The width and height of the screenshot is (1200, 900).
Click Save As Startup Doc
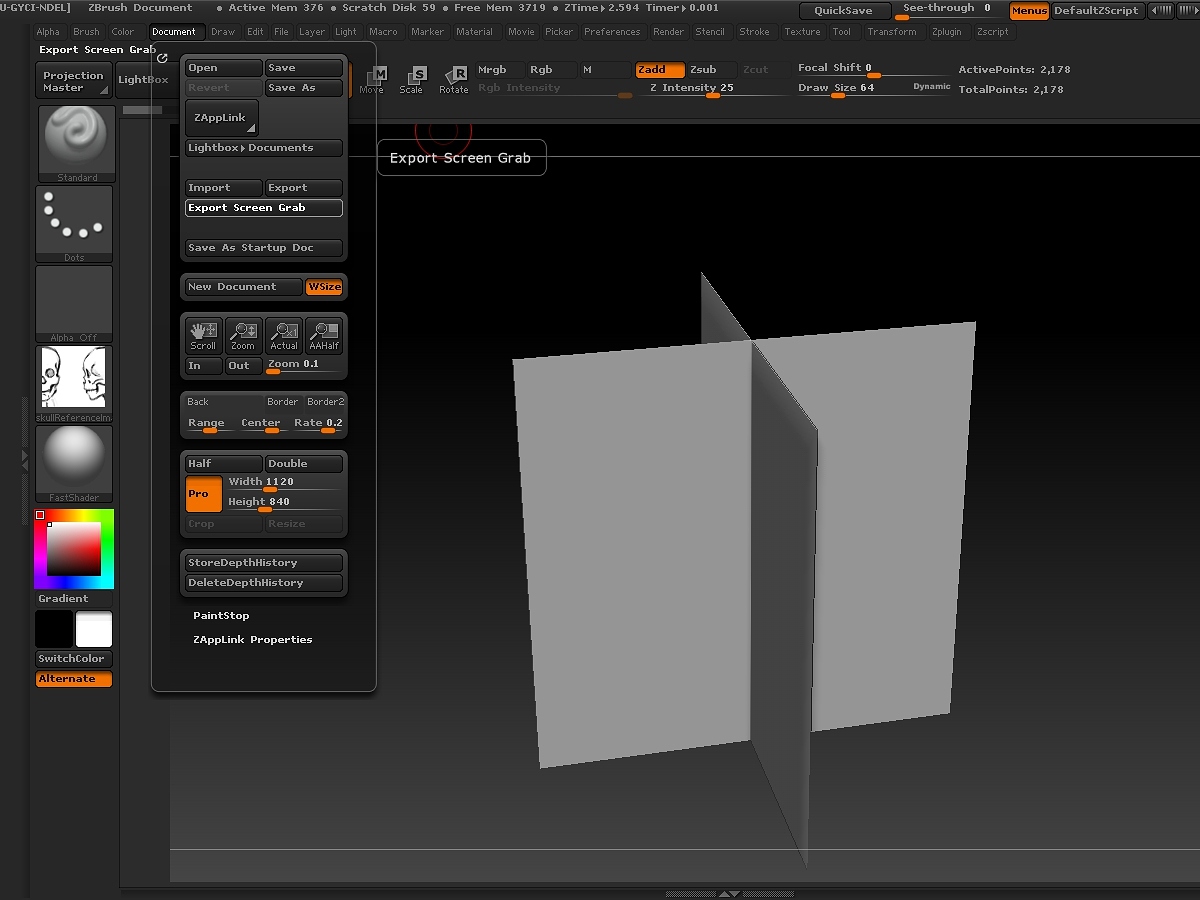[x=264, y=248]
